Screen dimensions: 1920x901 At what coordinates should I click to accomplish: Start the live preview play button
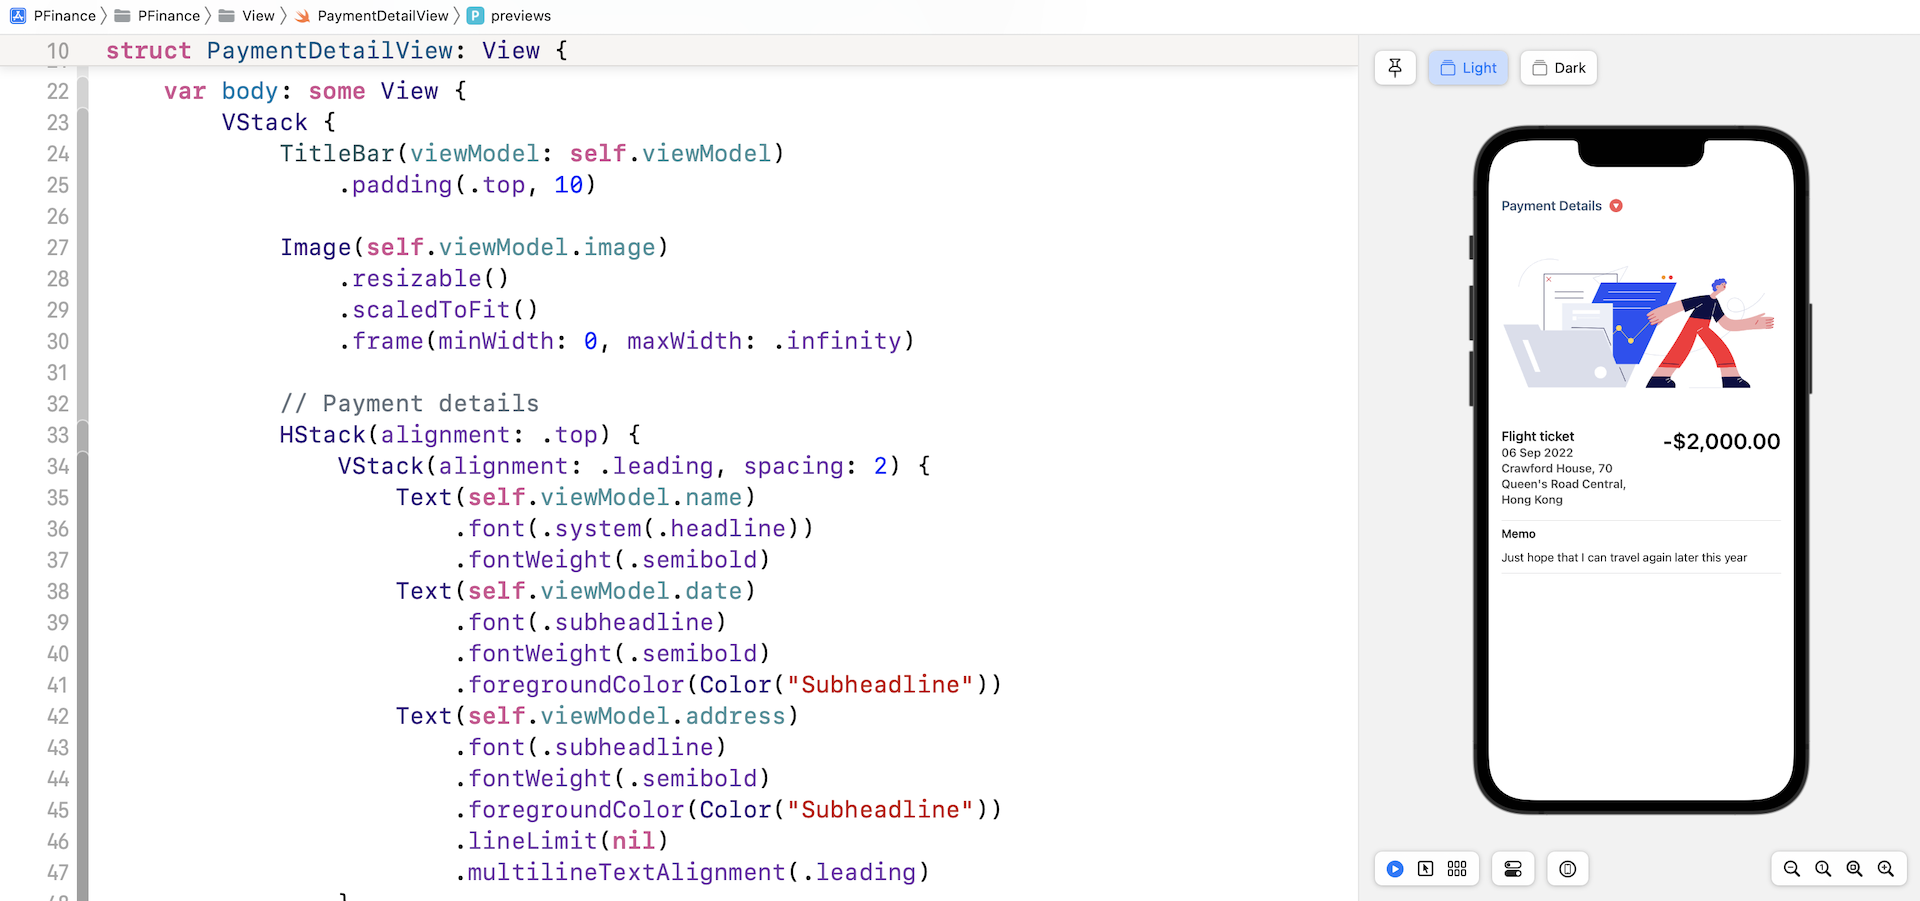pyautogui.click(x=1395, y=869)
